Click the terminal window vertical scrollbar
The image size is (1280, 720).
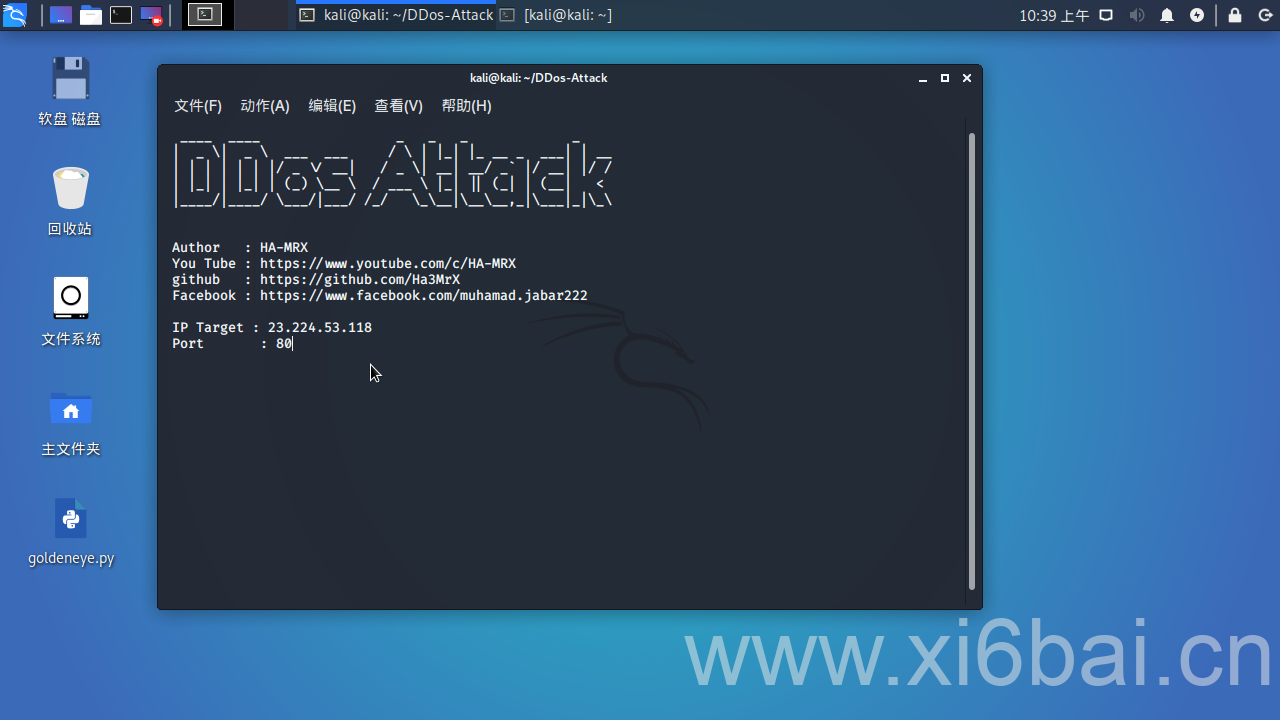(x=972, y=361)
